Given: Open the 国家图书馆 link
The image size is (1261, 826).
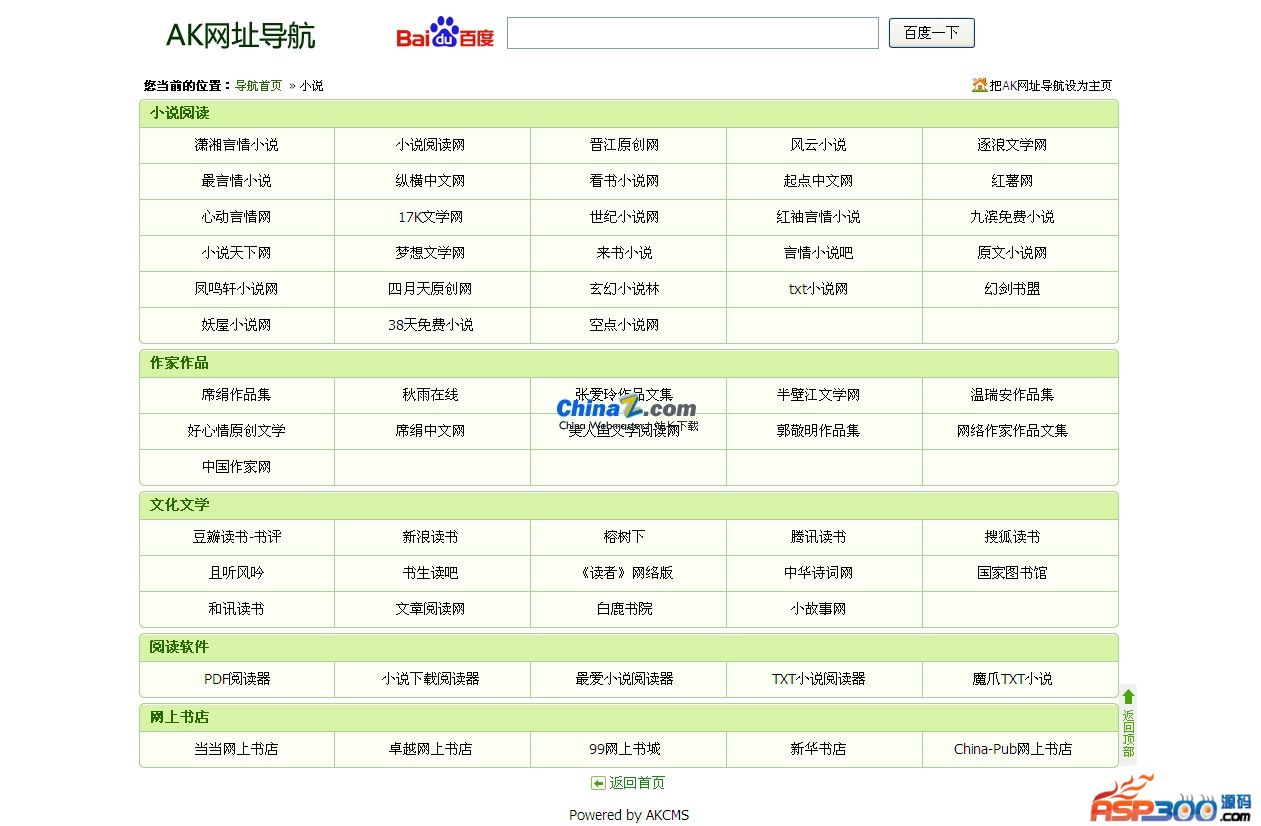Looking at the screenshot, I should click(x=1012, y=573).
